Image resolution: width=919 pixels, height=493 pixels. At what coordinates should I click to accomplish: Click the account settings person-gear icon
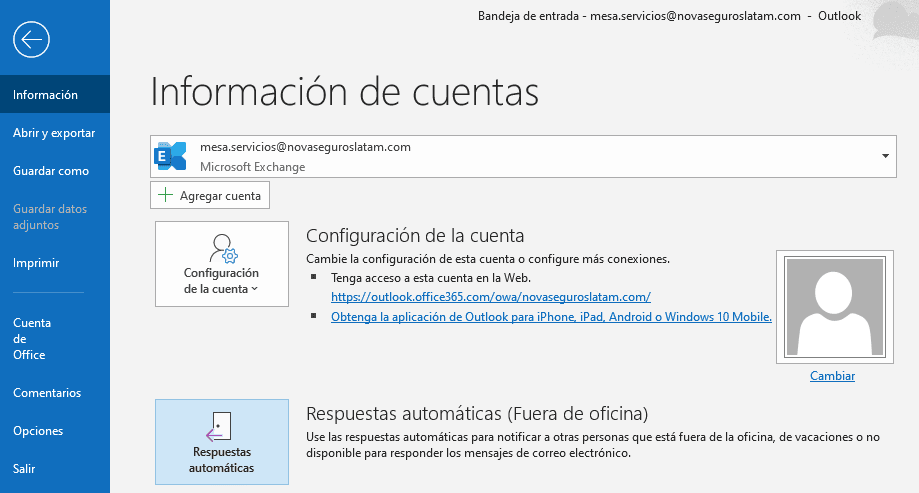point(221,247)
